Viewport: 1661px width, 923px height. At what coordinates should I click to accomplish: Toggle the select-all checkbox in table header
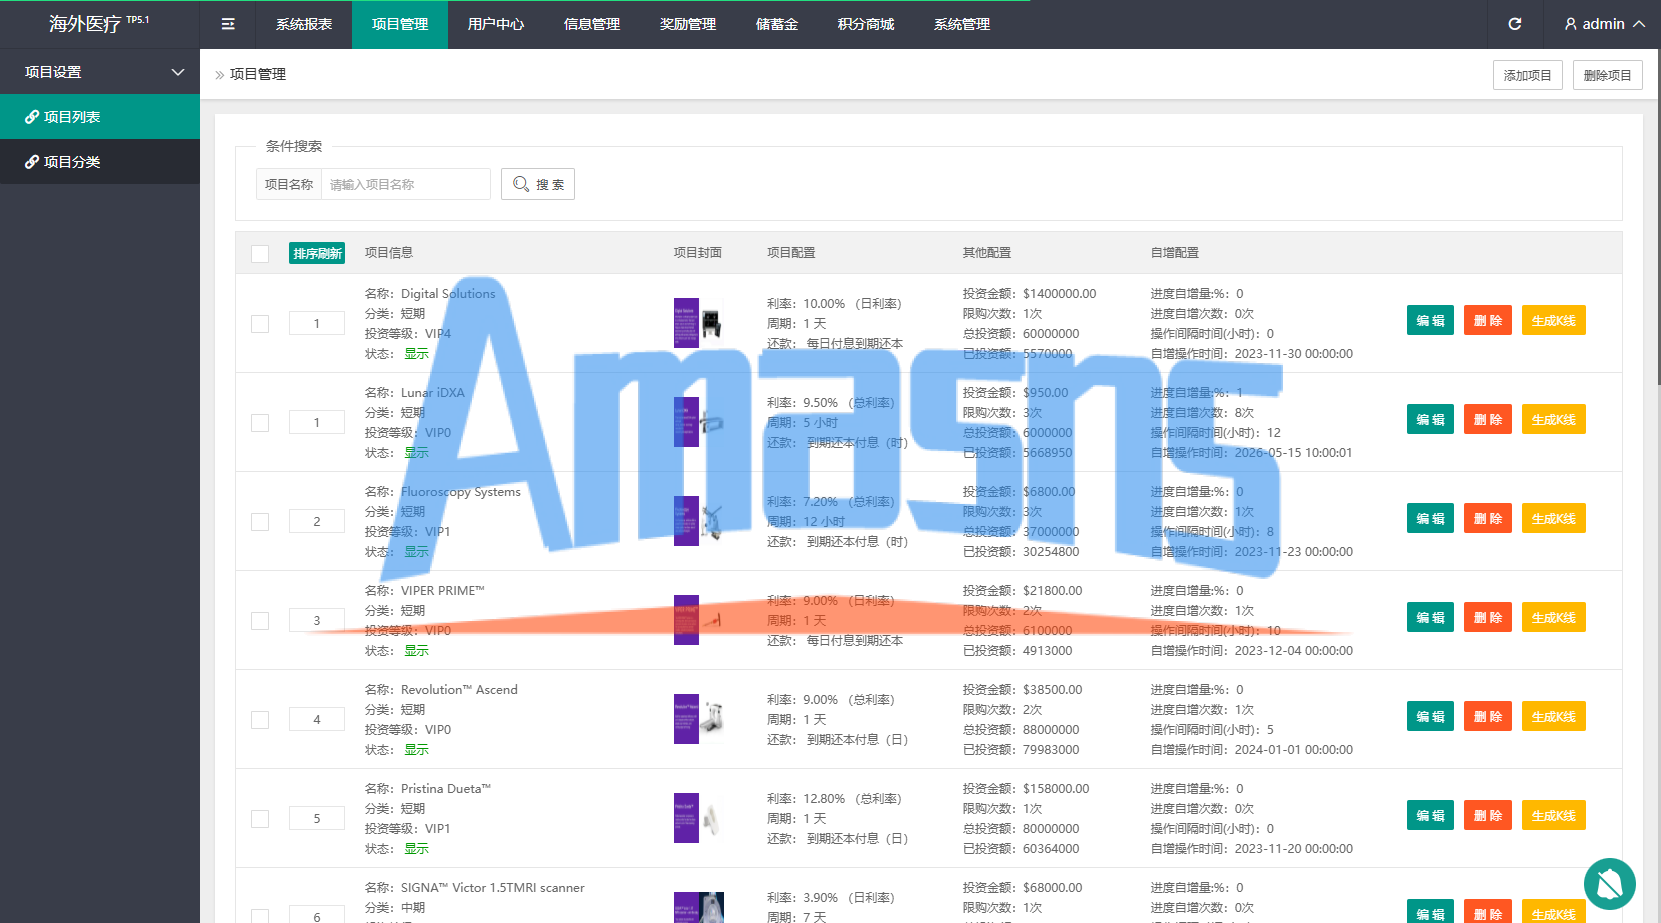click(260, 253)
